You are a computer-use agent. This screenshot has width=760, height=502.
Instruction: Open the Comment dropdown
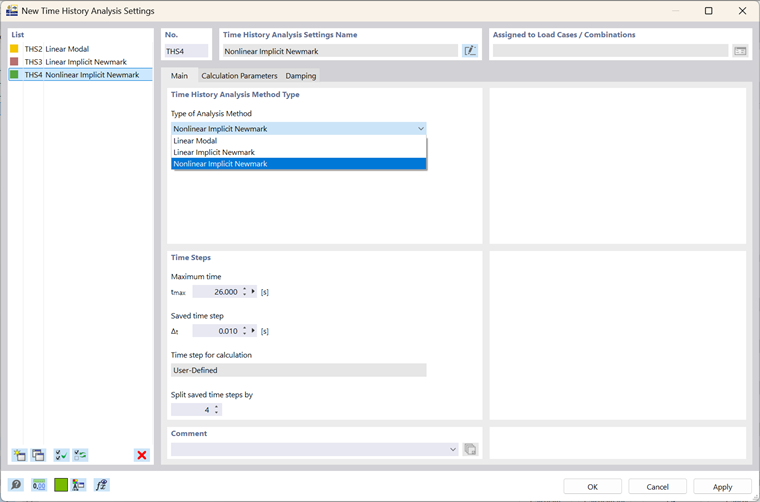tap(453, 449)
